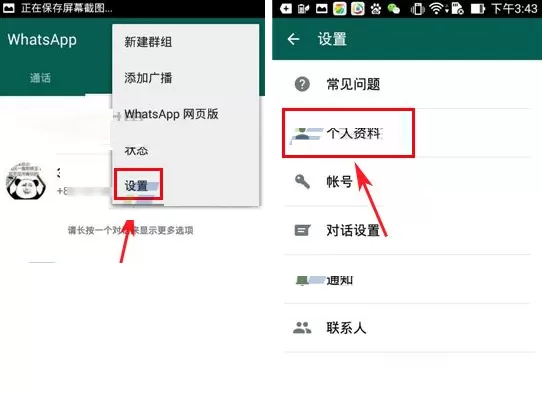This screenshot has height=395, width=542.
Task: Tap the WeChat icon in status bar
Action: [394, 9]
